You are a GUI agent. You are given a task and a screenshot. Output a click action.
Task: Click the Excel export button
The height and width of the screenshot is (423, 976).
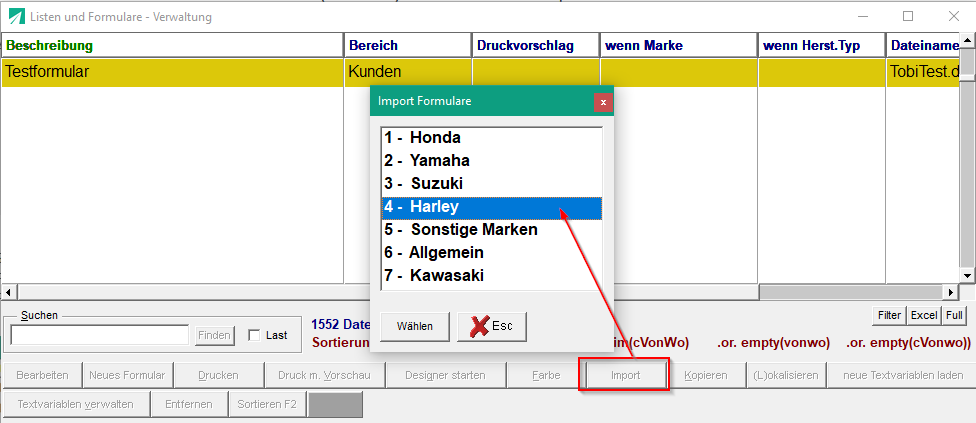pos(924,315)
